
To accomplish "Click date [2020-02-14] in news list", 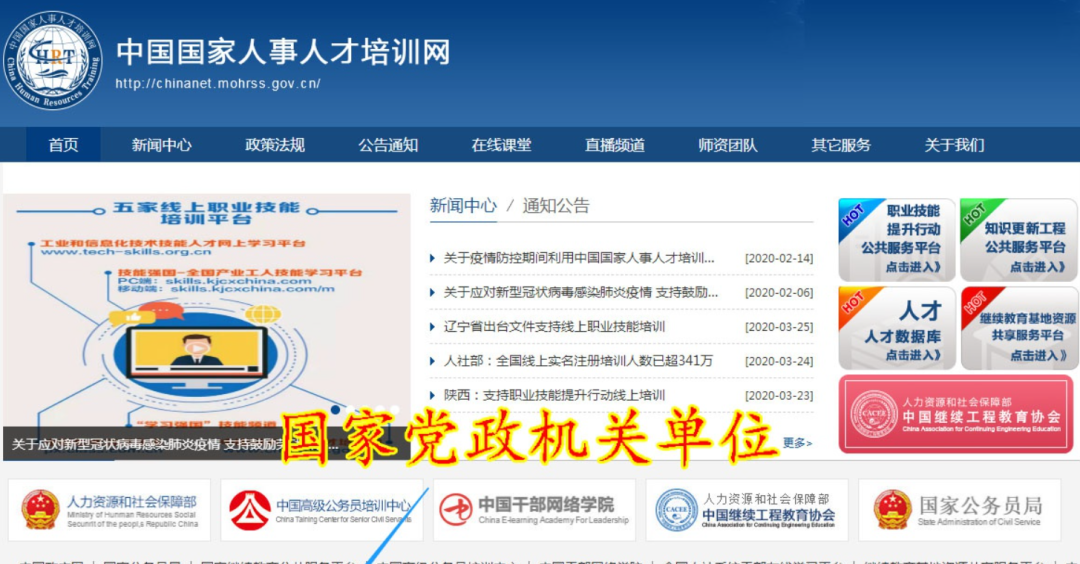I will pos(779,258).
